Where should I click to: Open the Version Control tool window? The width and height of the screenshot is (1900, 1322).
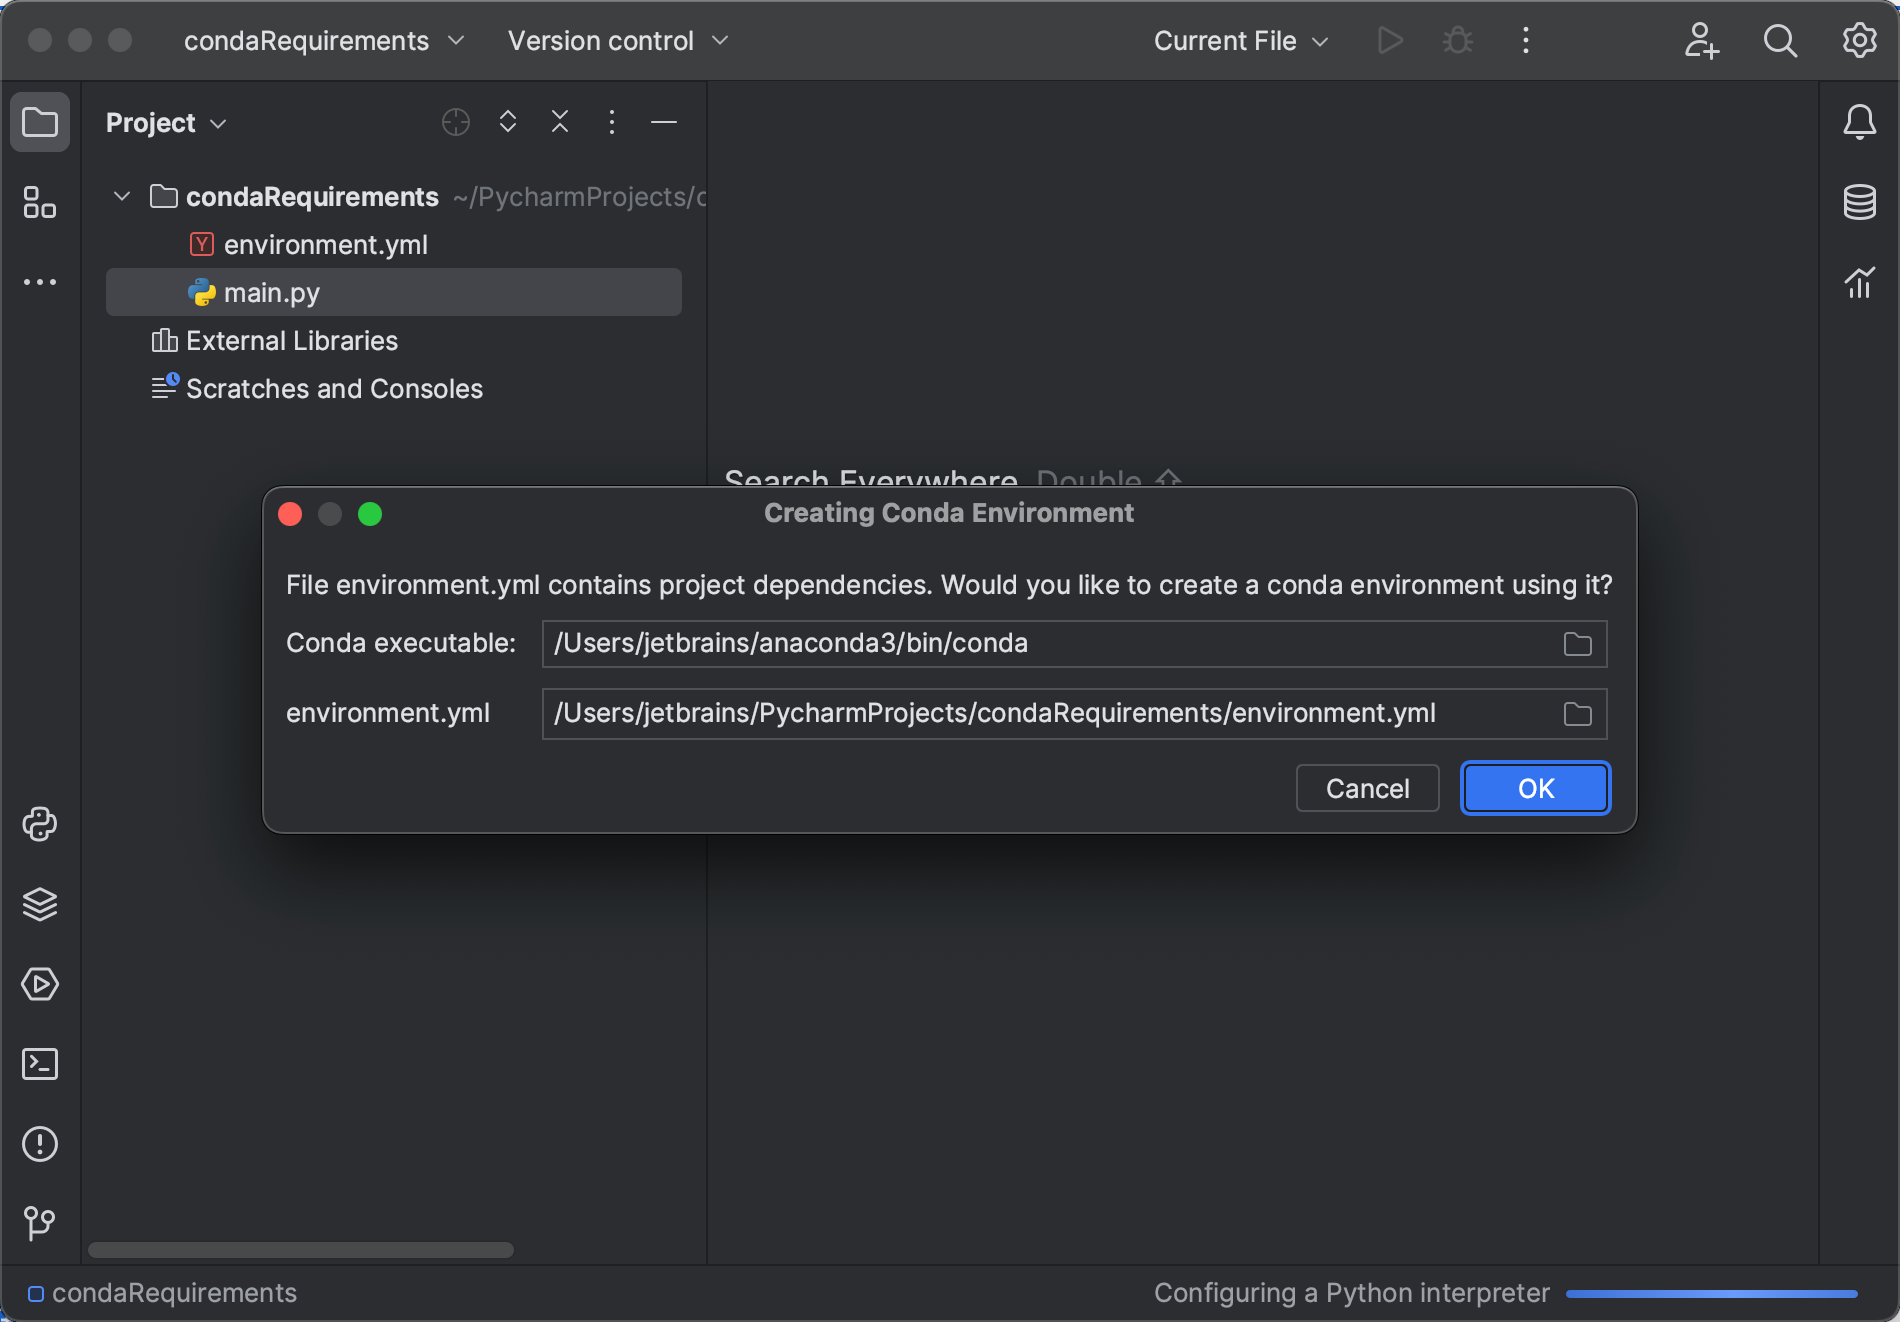(40, 1224)
